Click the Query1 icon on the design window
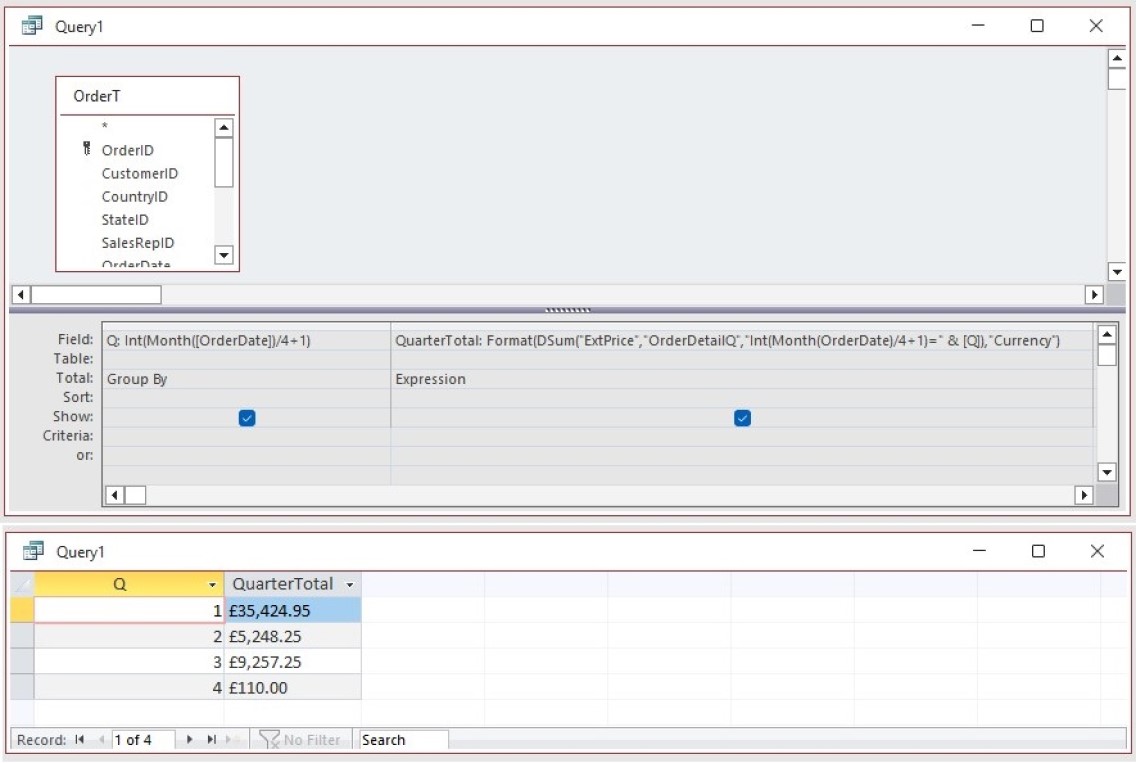 pyautogui.click(x=31, y=25)
